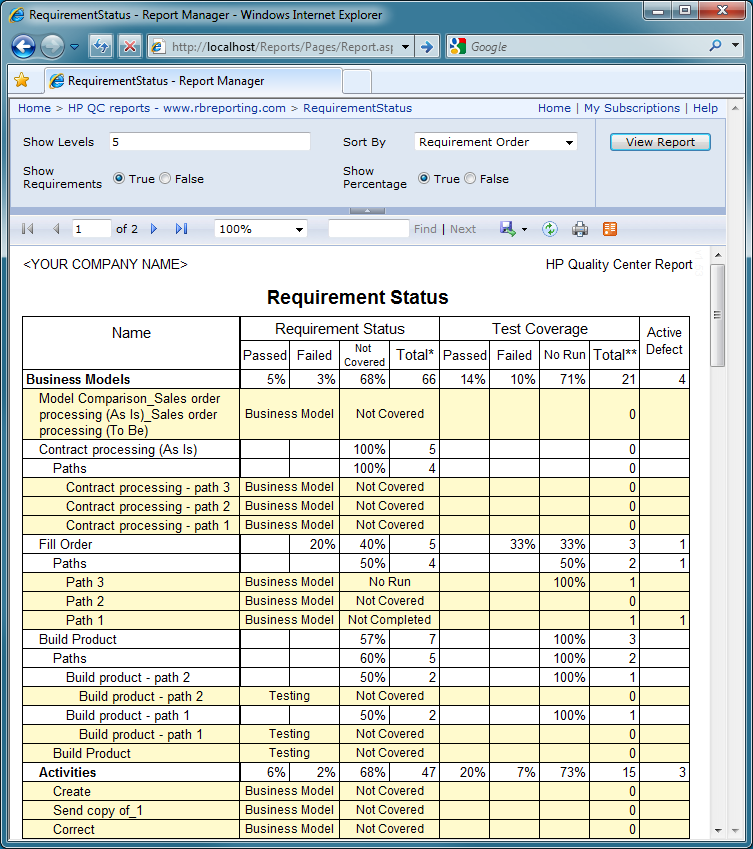
Task: Open recent pages dropdown beside Forward button
Action: point(75,47)
